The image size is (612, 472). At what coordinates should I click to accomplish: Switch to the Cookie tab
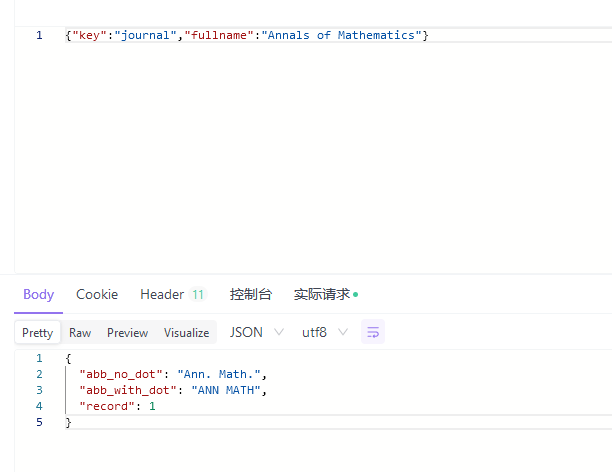point(97,294)
